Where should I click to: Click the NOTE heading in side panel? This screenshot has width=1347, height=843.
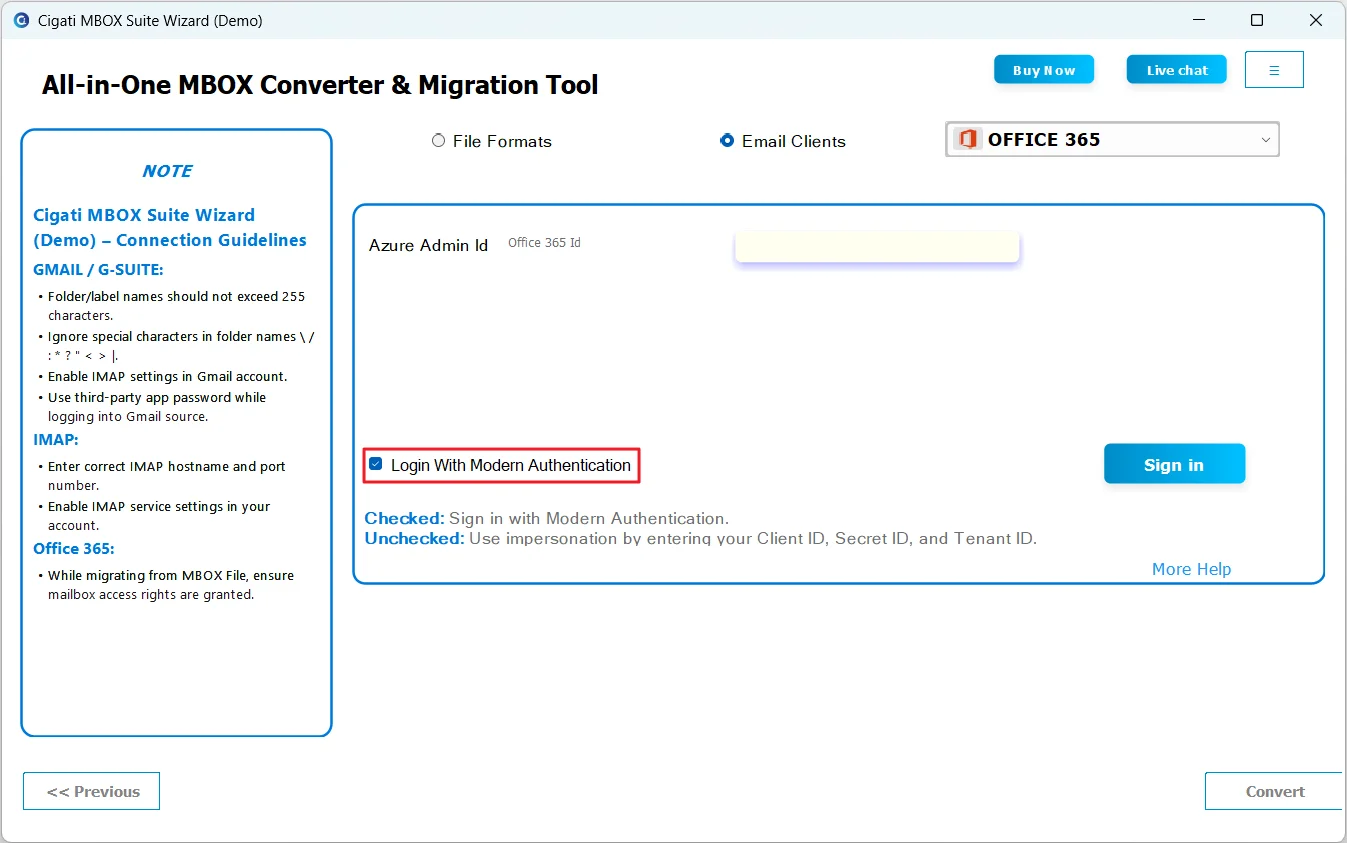click(x=167, y=171)
